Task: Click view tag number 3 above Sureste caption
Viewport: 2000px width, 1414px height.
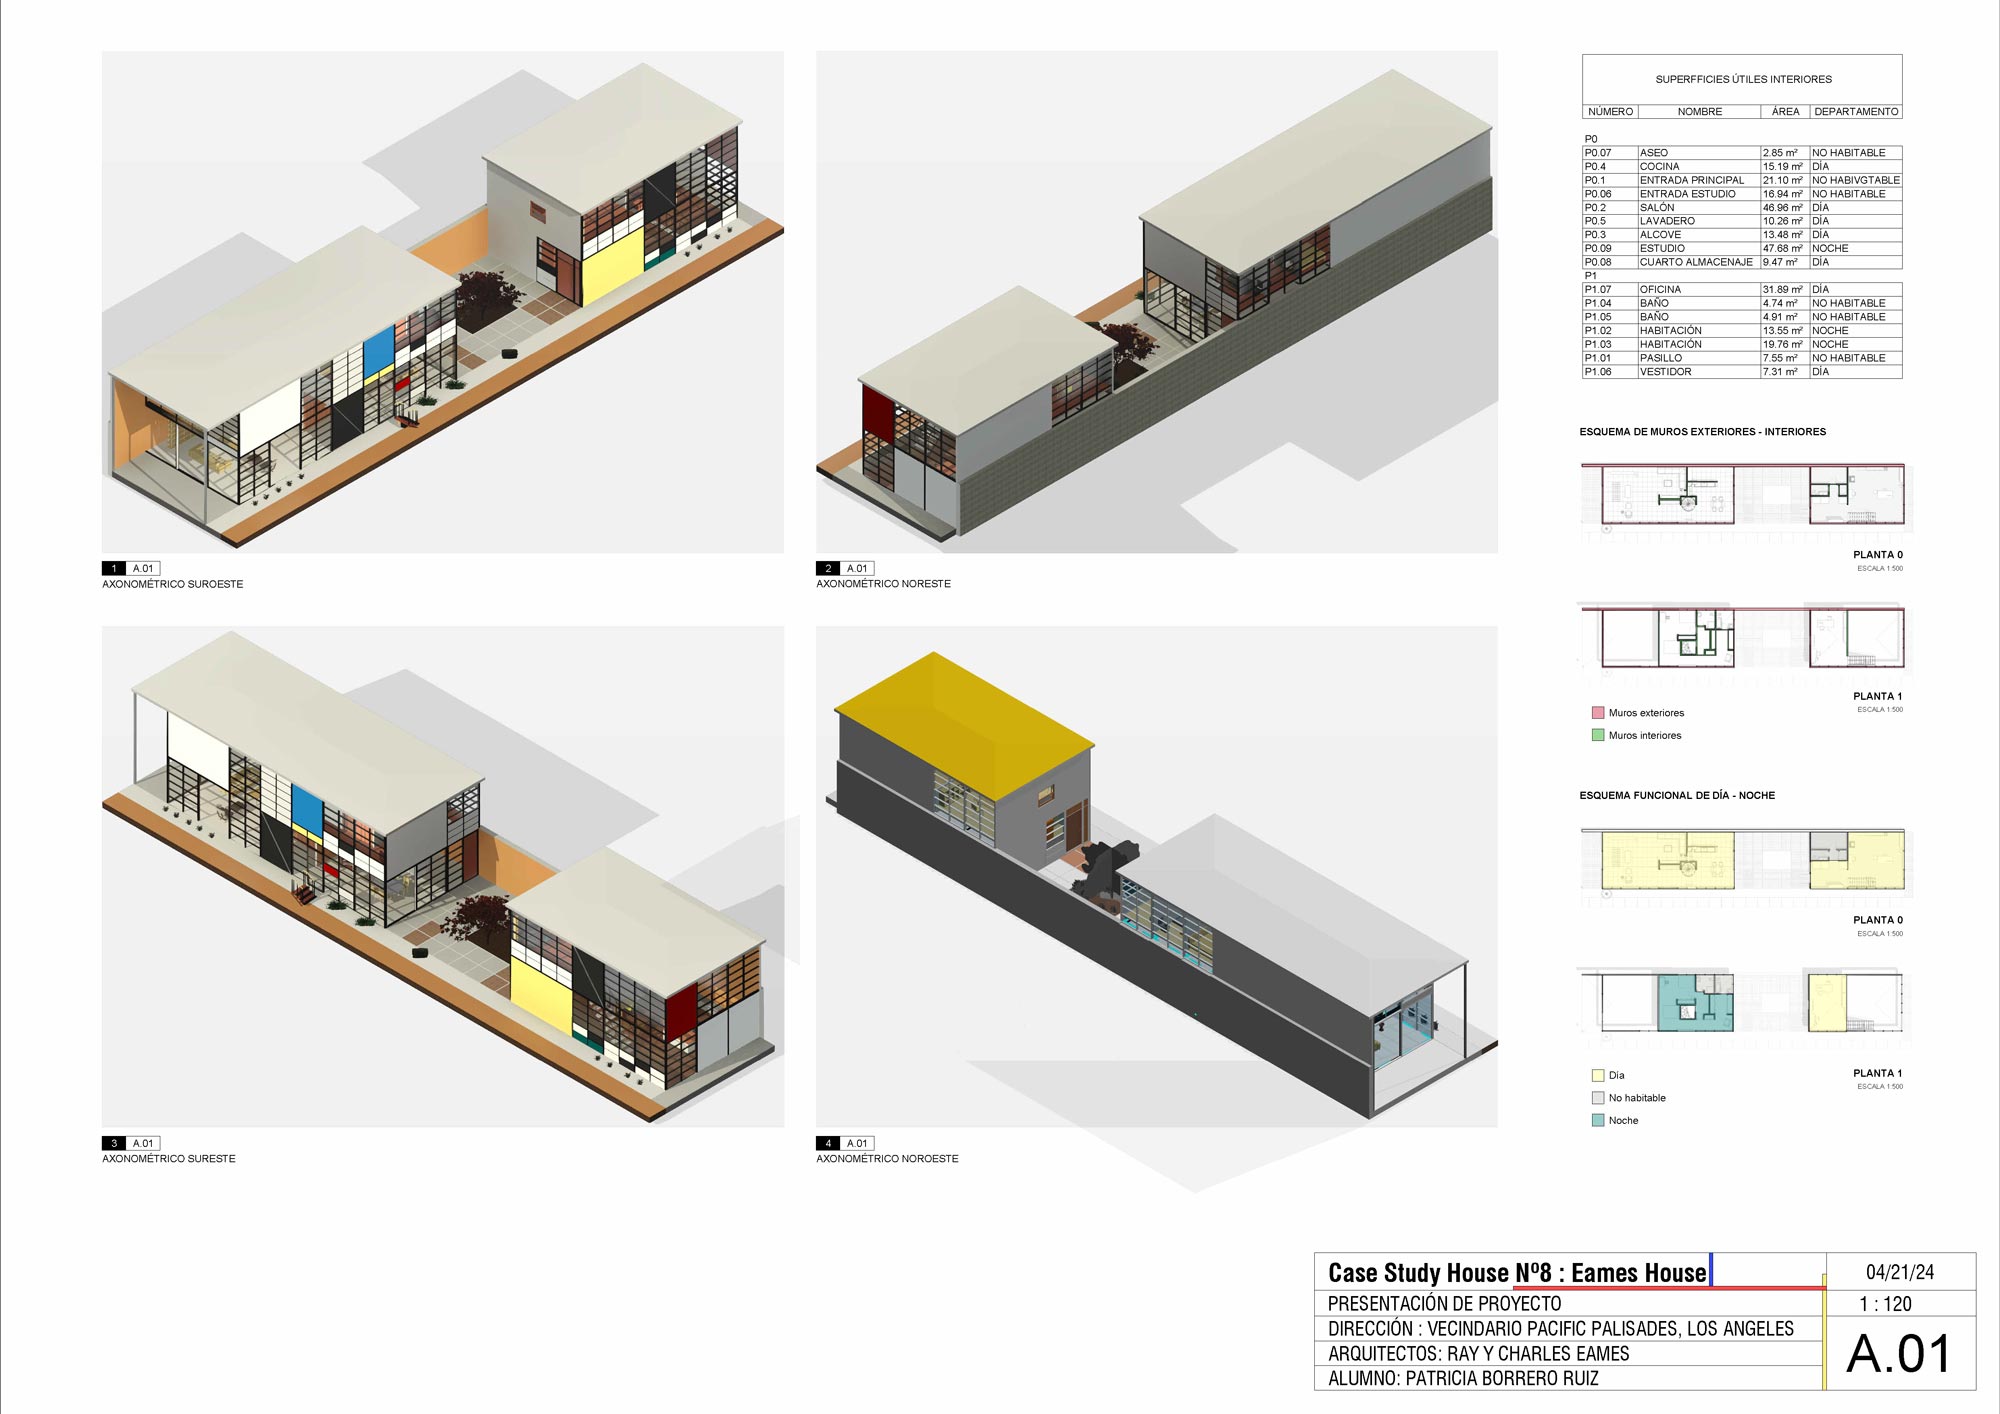Action: tap(114, 1143)
